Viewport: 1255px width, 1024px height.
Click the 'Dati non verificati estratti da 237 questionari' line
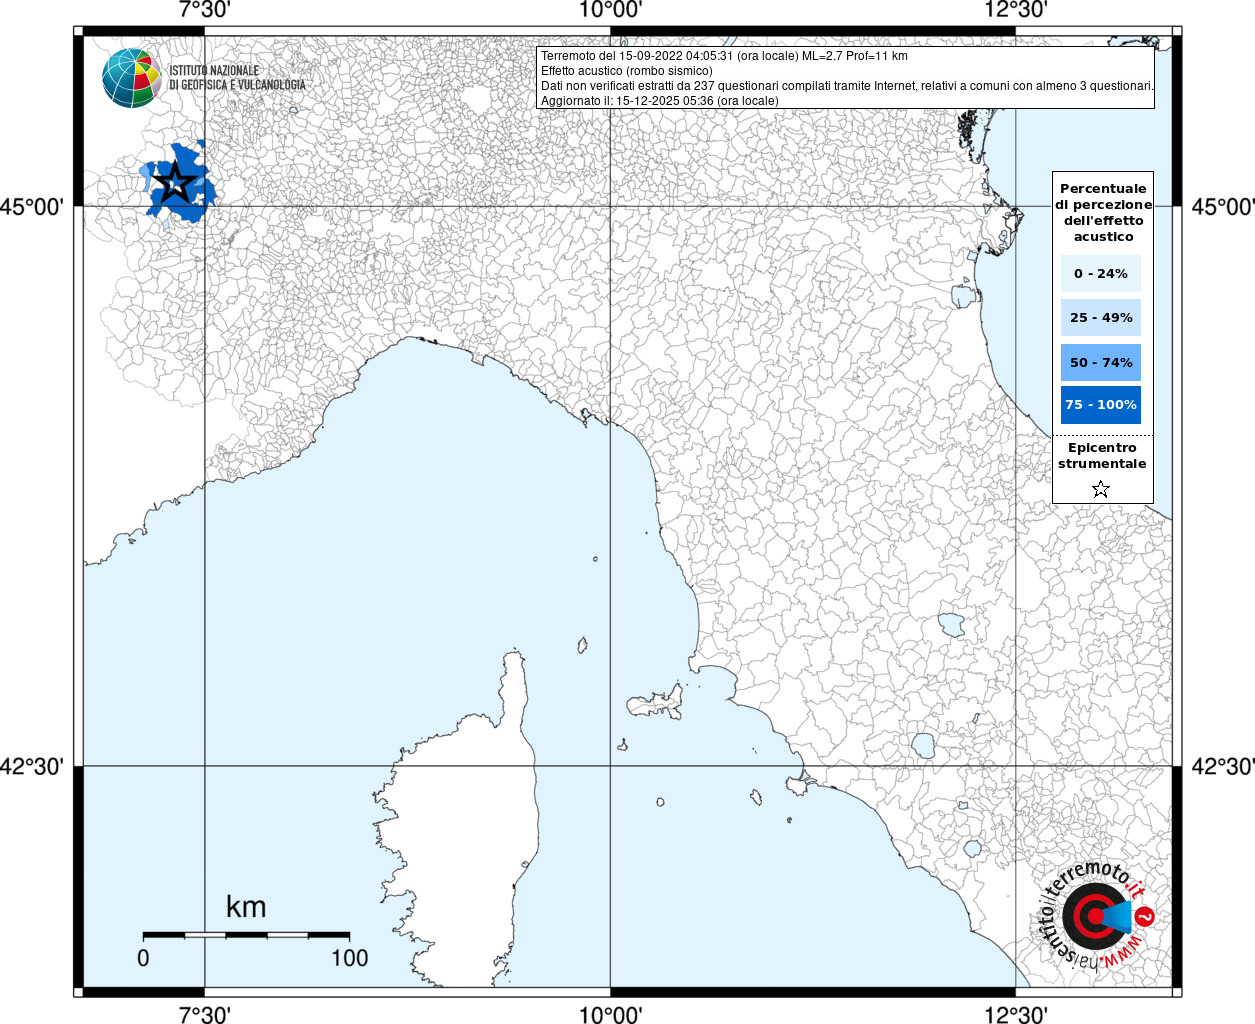(847, 86)
